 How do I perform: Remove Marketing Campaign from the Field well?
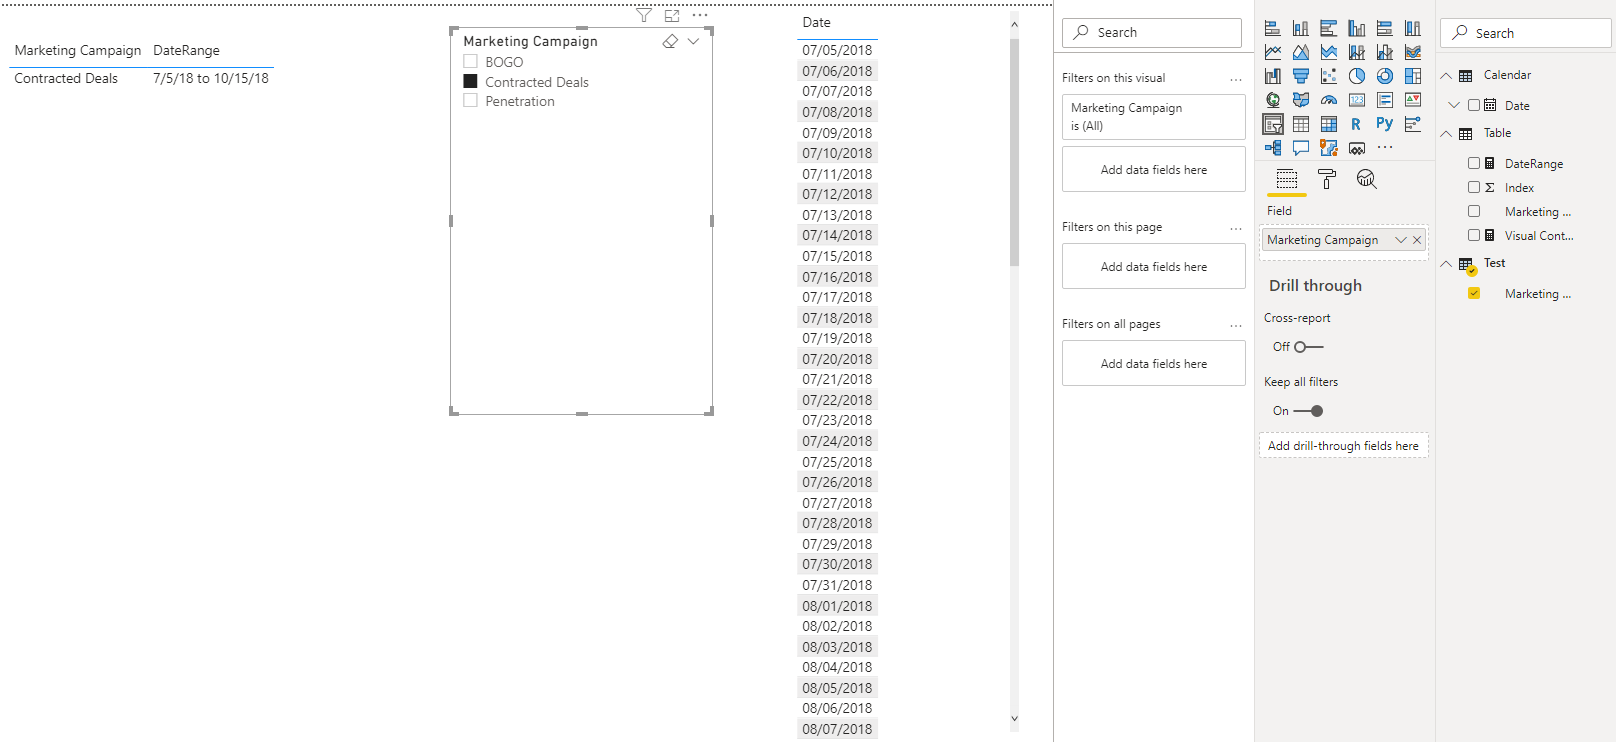click(1417, 240)
